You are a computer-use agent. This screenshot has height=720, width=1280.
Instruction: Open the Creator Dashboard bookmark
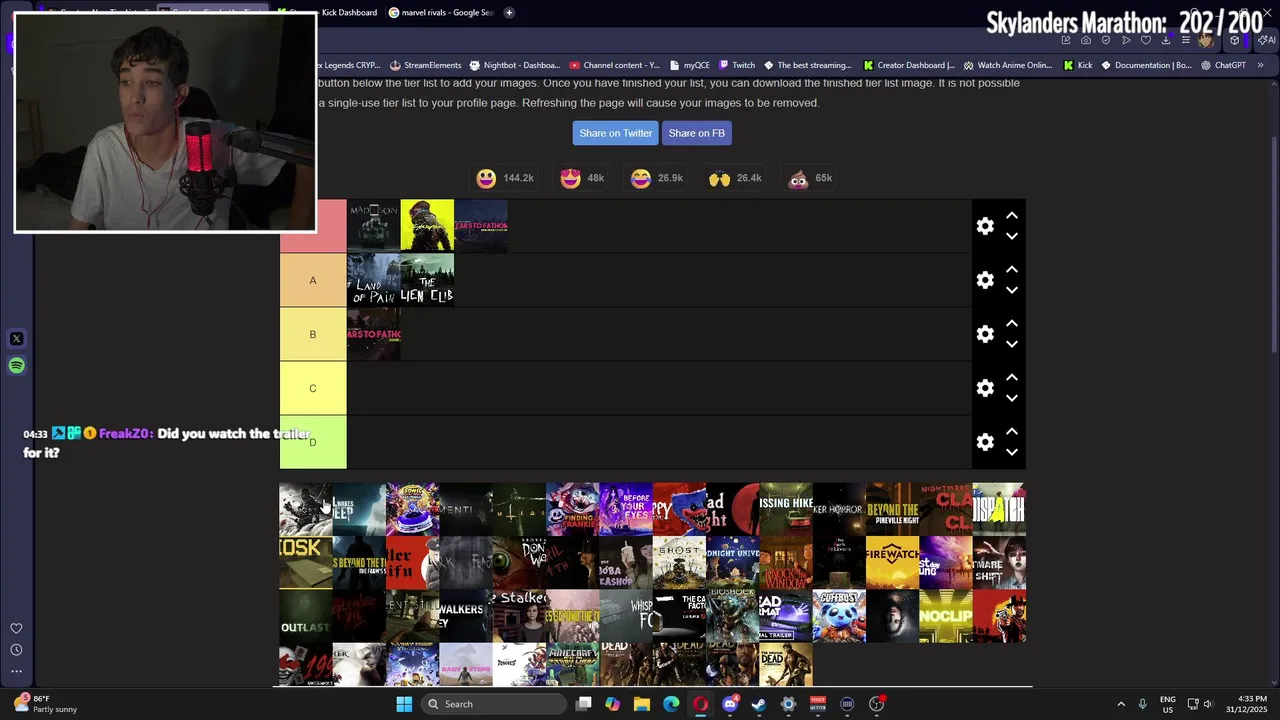[x=908, y=65]
